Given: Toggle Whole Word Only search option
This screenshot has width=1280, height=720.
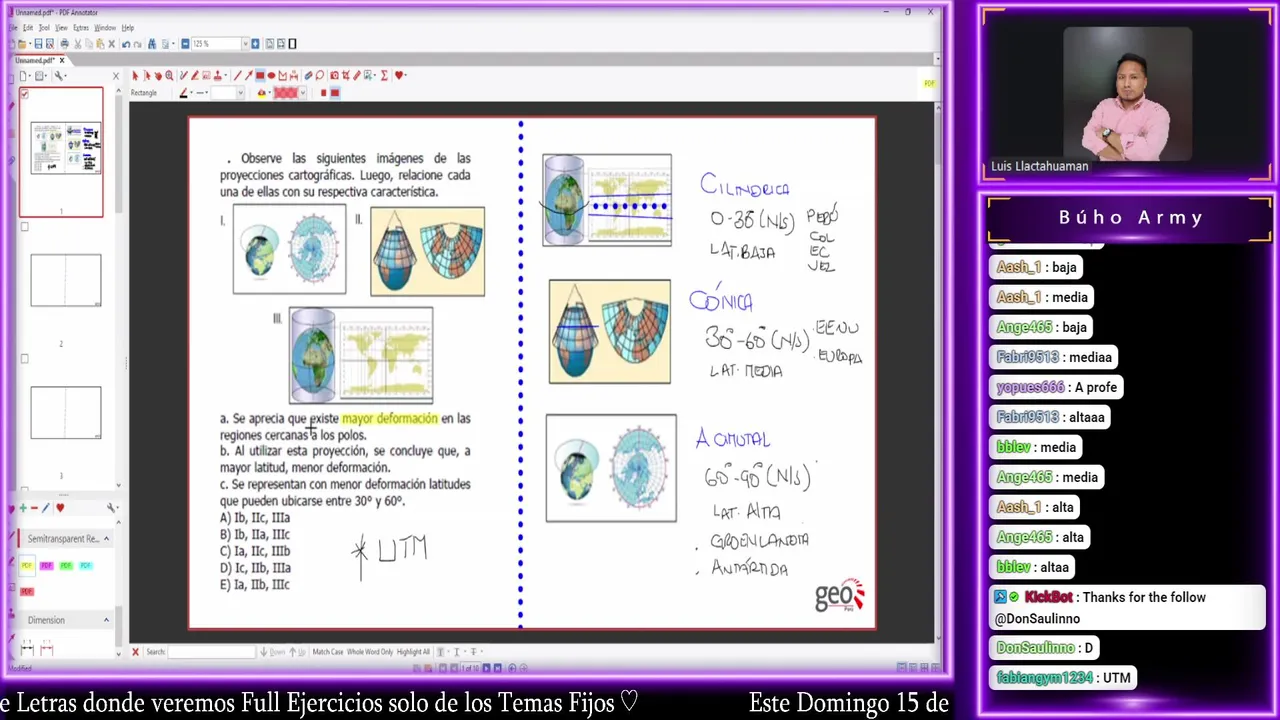Looking at the screenshot, I should (x=370, y=652).
